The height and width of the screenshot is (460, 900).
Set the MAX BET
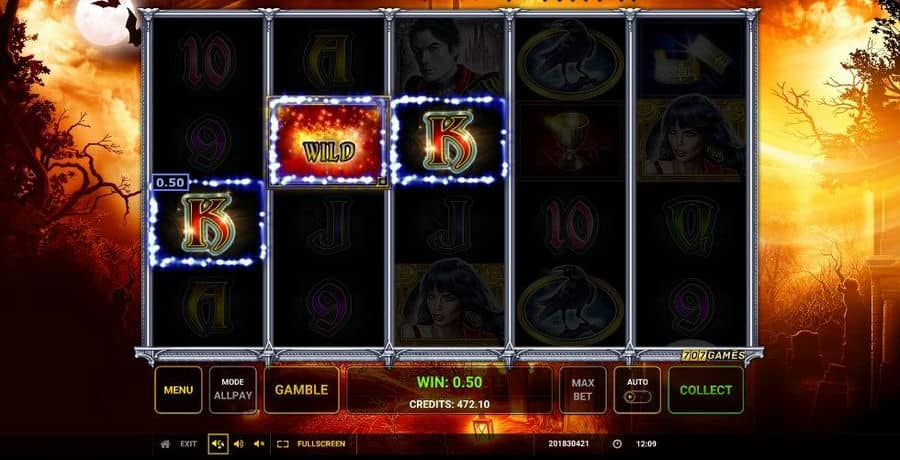pyautogui.click(x=583, y=390)
